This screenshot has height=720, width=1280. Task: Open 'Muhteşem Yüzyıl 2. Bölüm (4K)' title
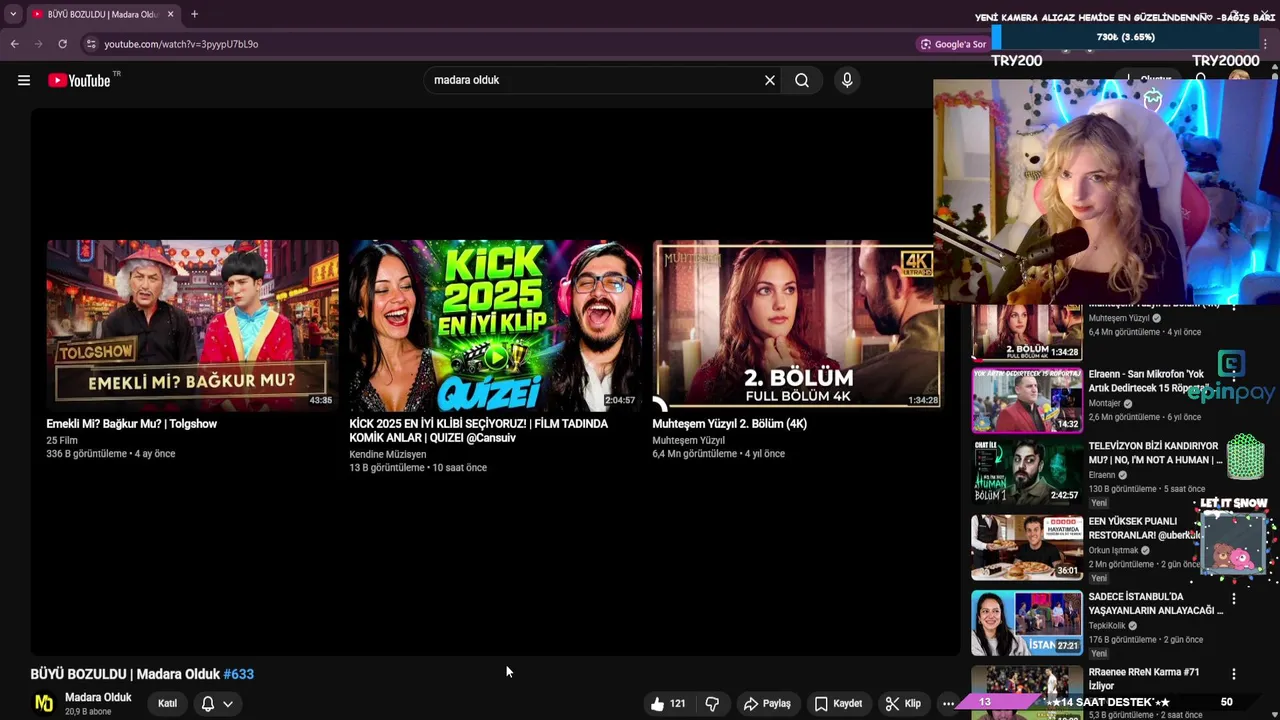[729, 424]
